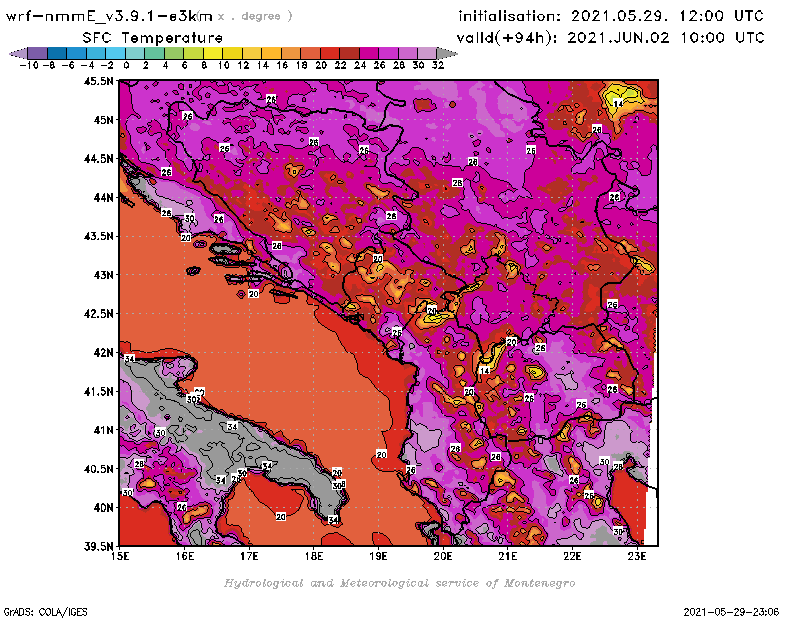Viewport: 800px width, 618px height.
Task: Click the light purple arrow at the legend's left end
Action: coord(18,53)
